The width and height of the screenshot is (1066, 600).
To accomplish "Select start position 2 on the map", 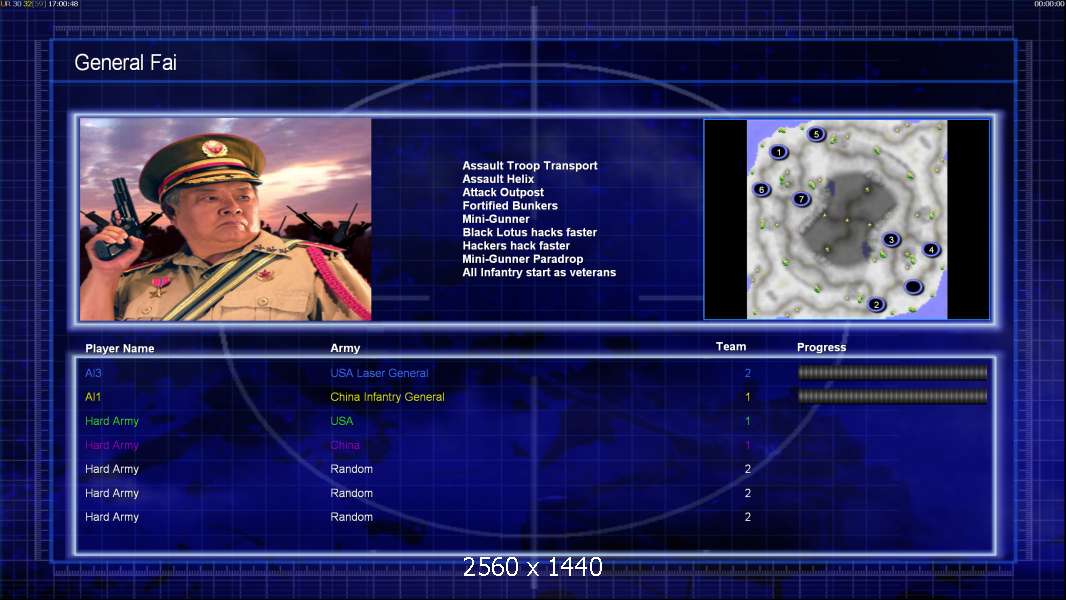I will click(x=876, y=304).
